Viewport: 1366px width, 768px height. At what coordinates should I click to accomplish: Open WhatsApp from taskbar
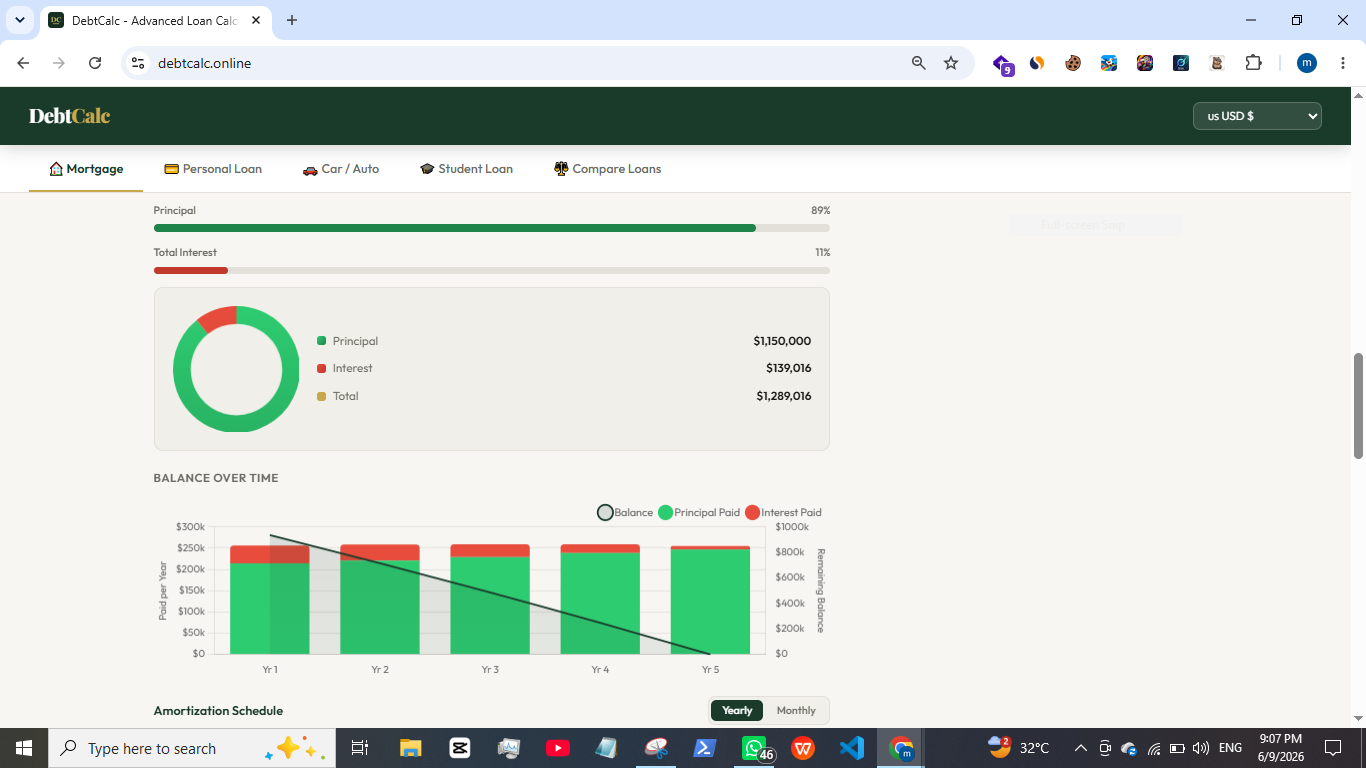tap(755, 748)
